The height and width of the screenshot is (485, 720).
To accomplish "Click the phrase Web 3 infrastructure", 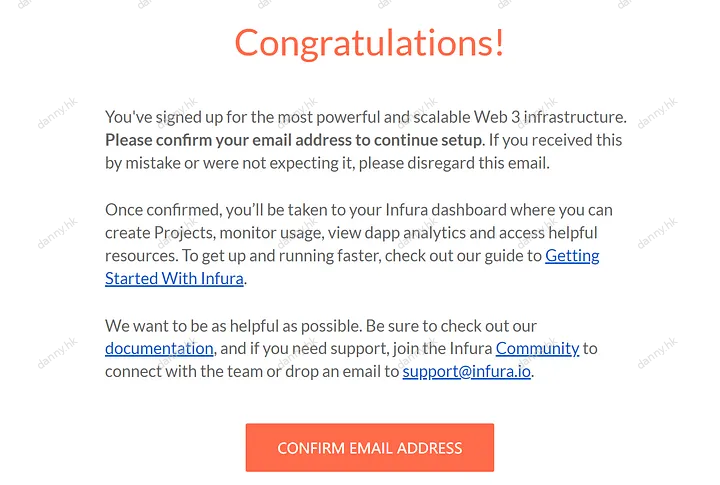I will (550, 117).
